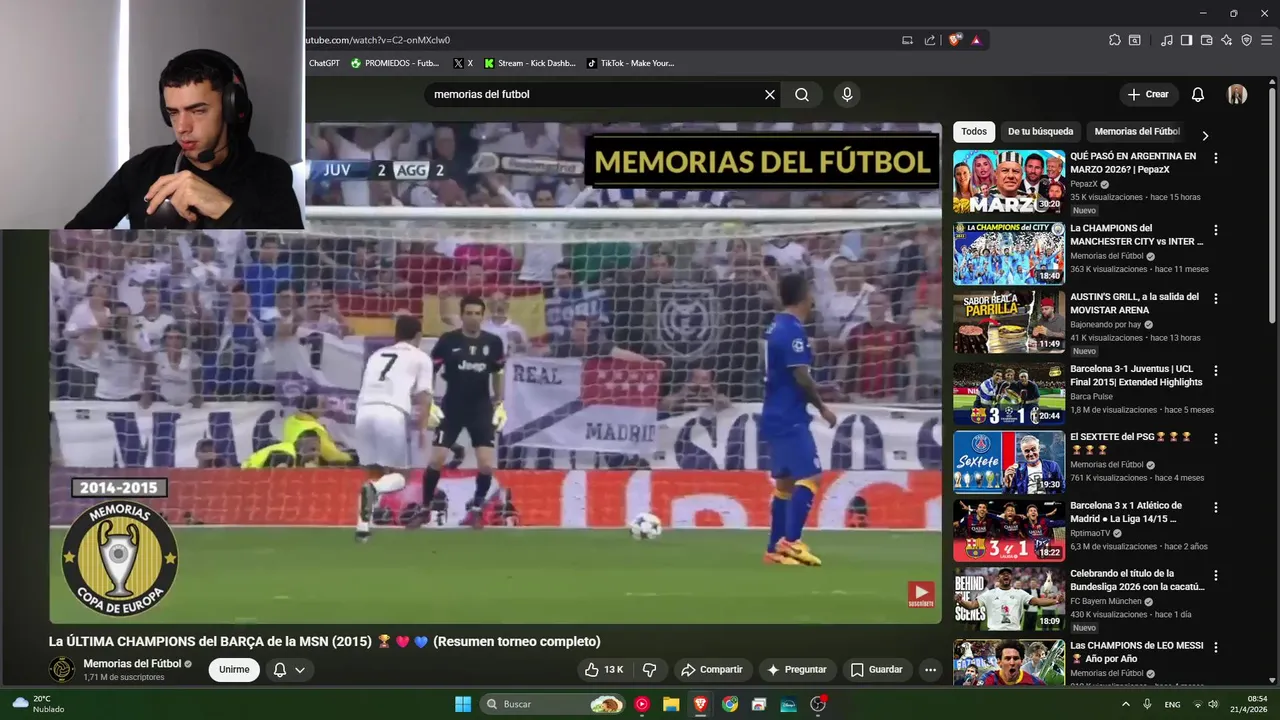Click the YouTube search magnifier button
This screenshot has width=1280, height=720.
pyautogui.click(x=802, y=95)
